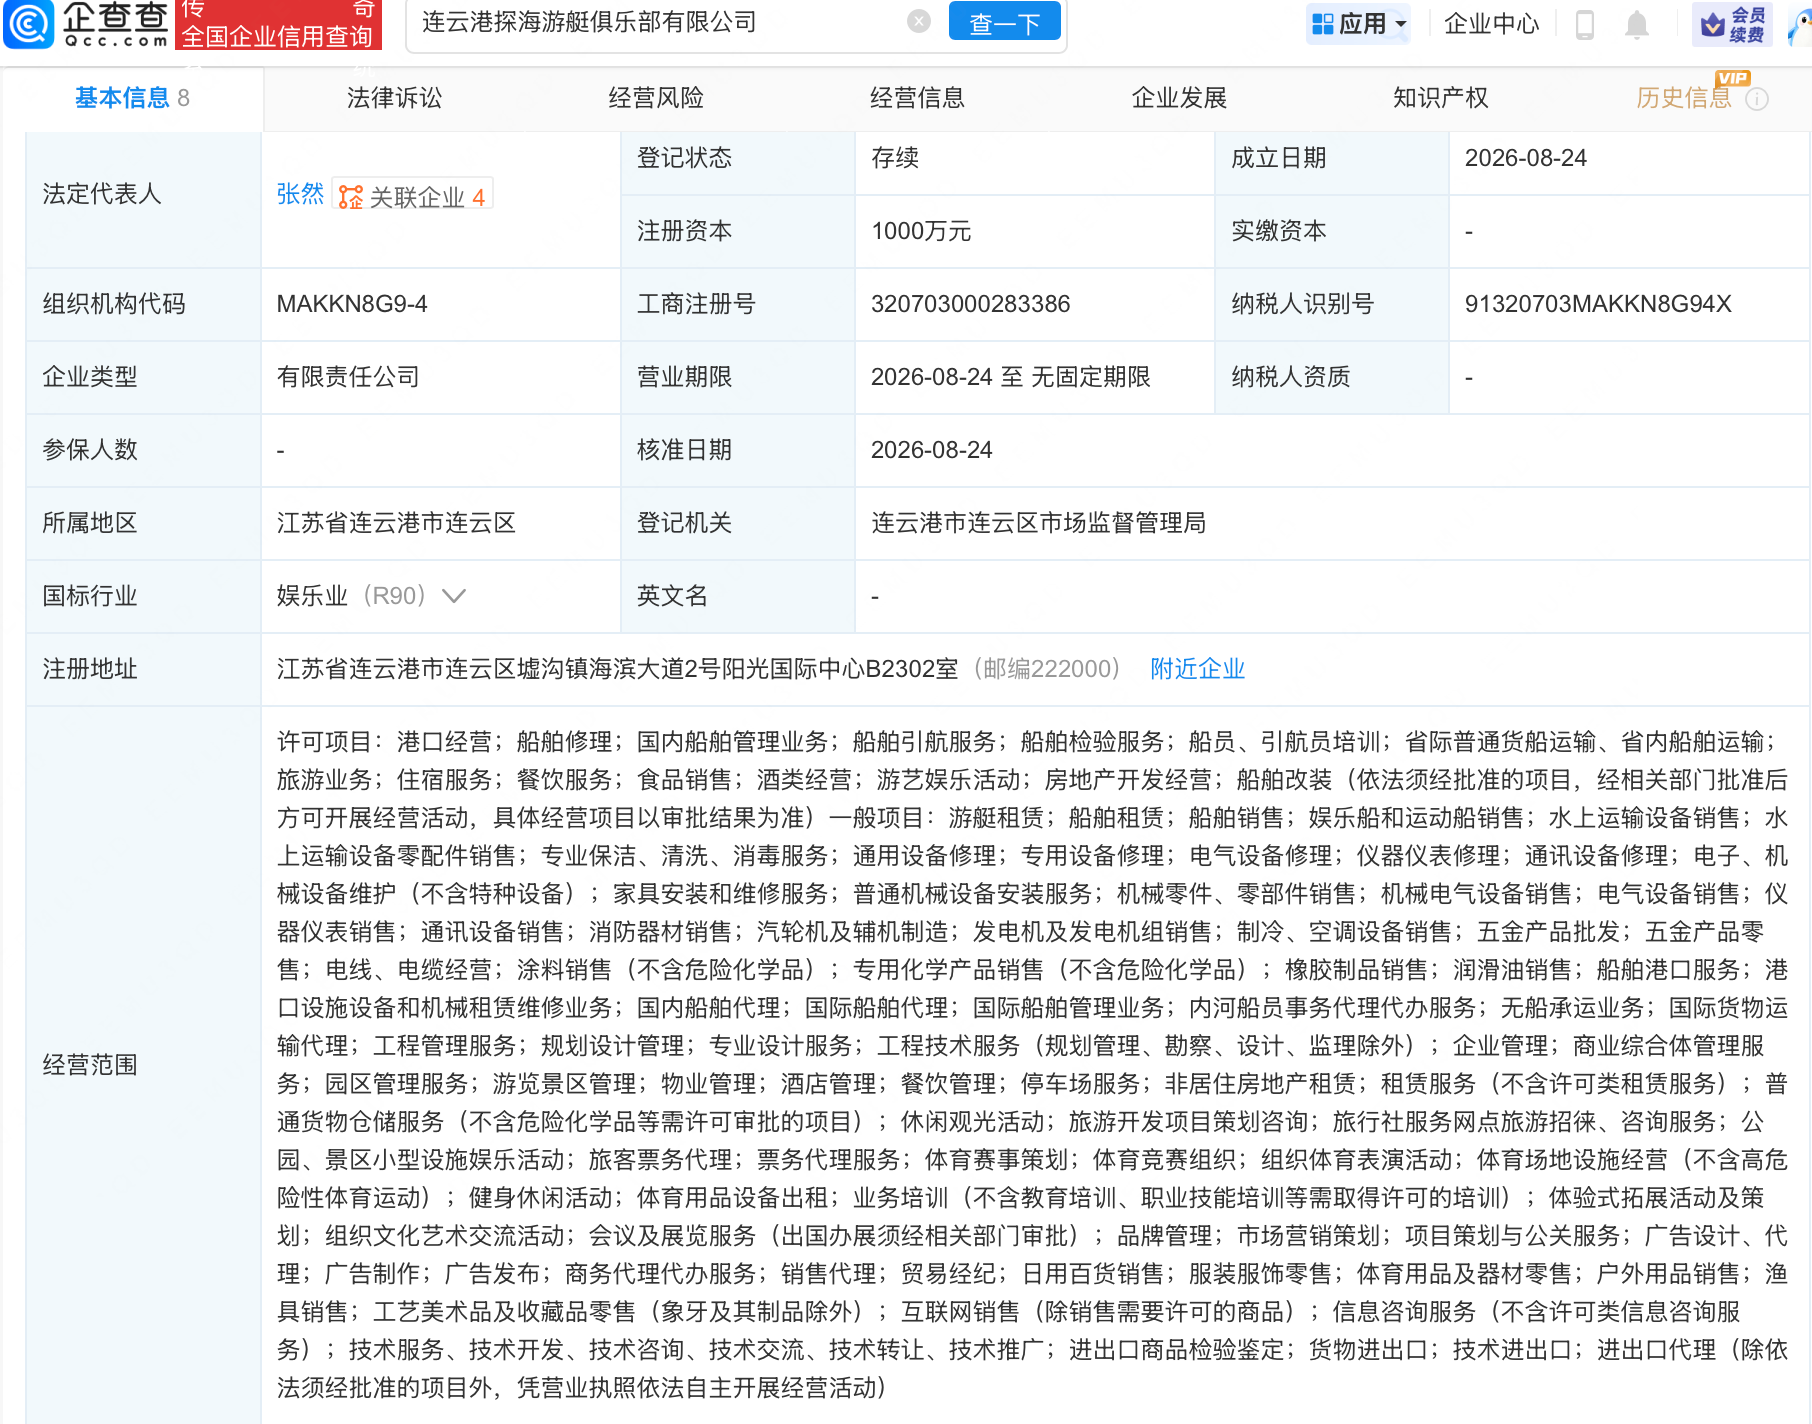Select the registered address text
The image size is (1812, 1424).
coord(617,669)
